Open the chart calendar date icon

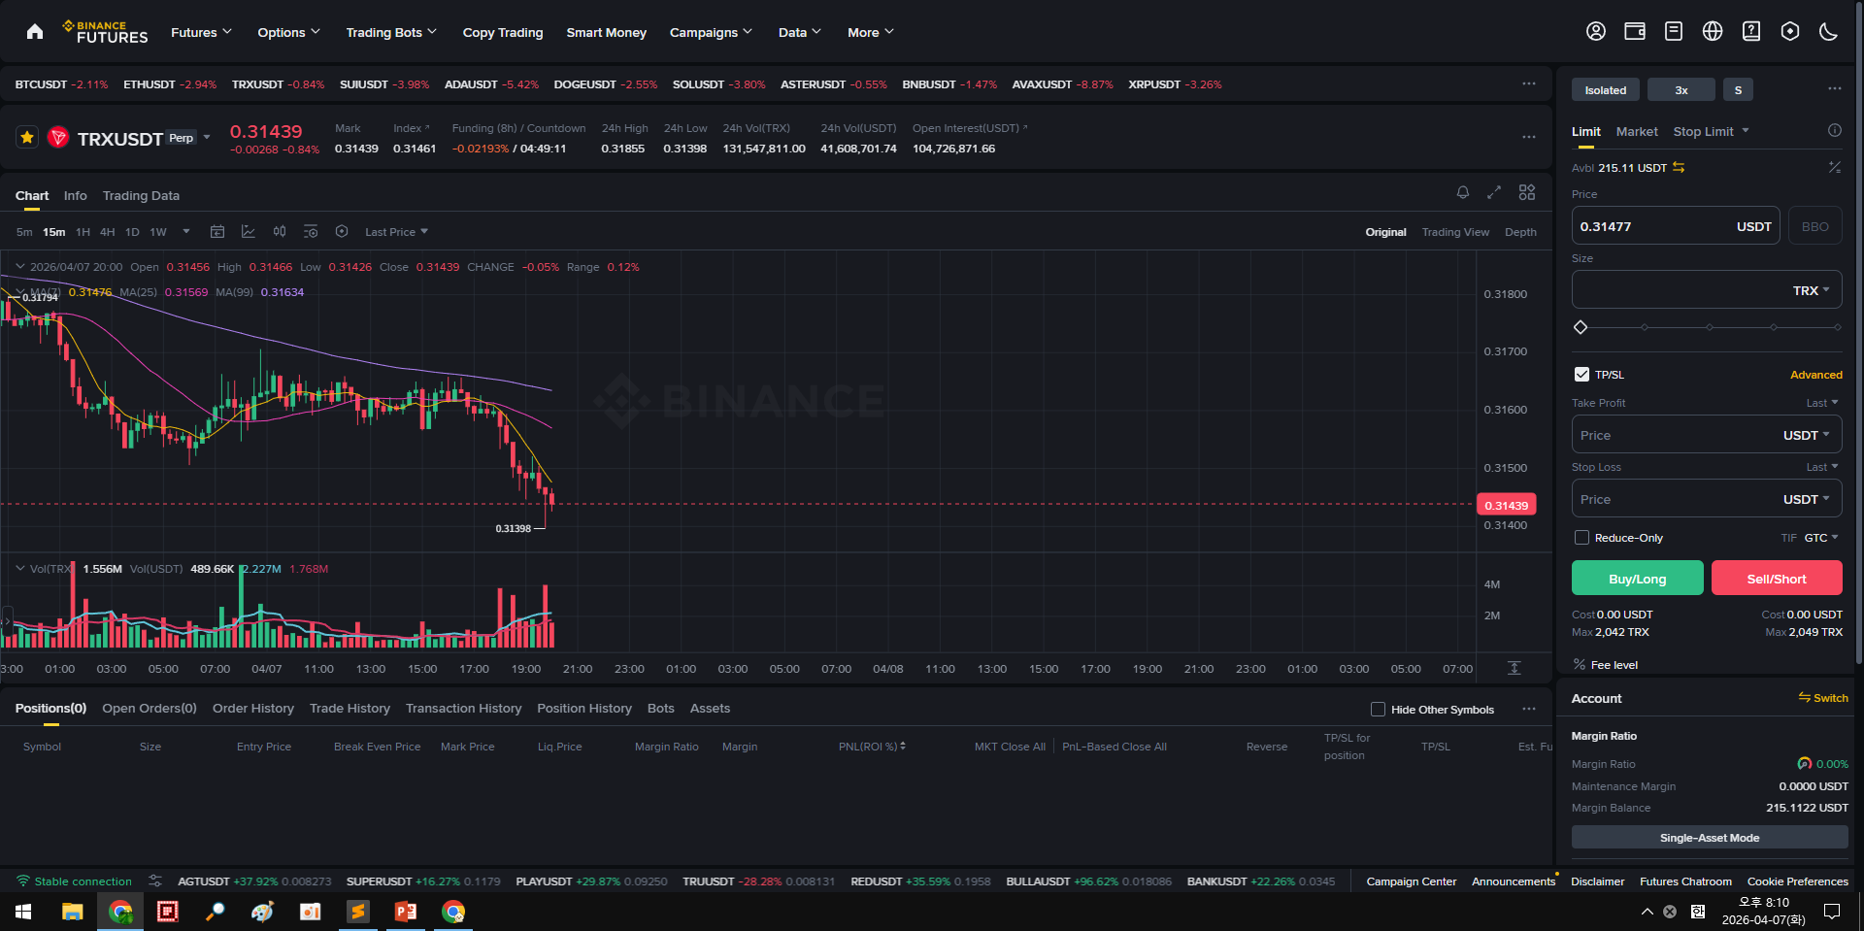click(217, 231)
